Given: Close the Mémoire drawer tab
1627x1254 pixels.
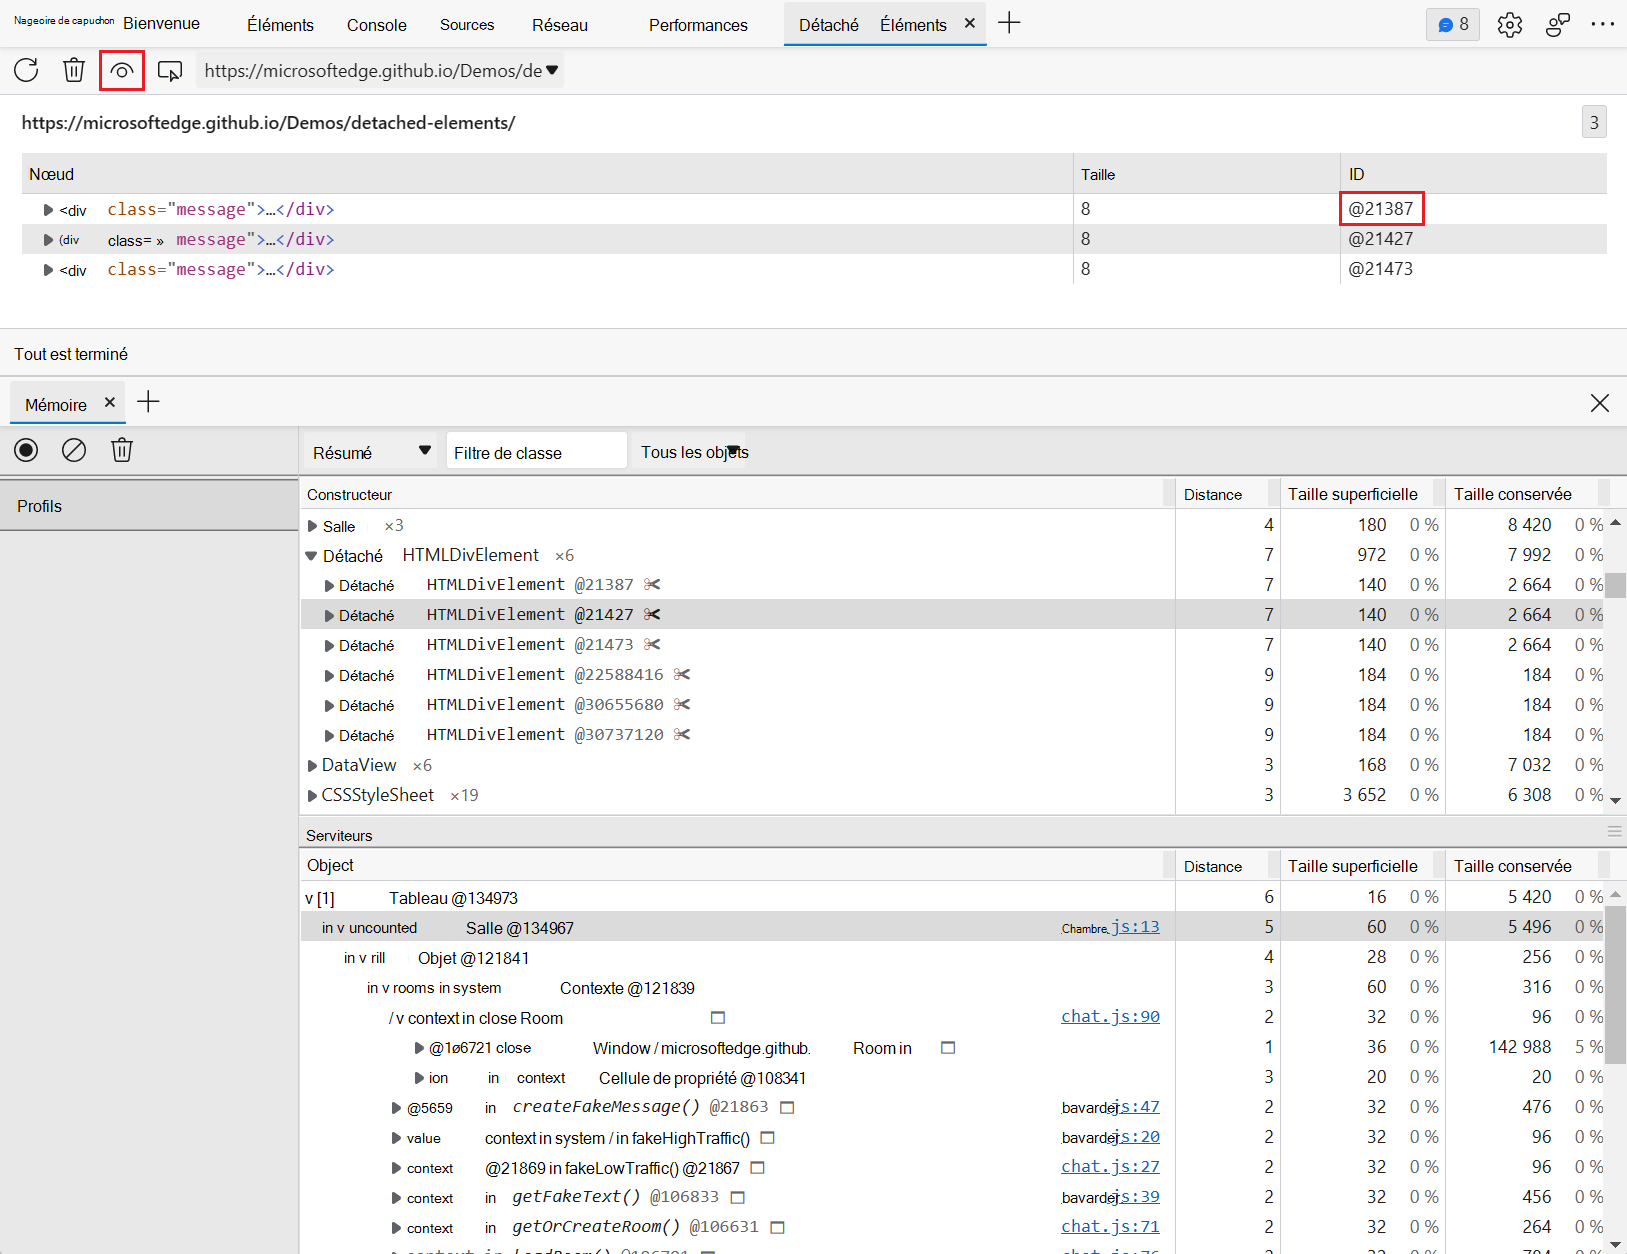Looking at the screenshot, I should (x=110, y=402).
